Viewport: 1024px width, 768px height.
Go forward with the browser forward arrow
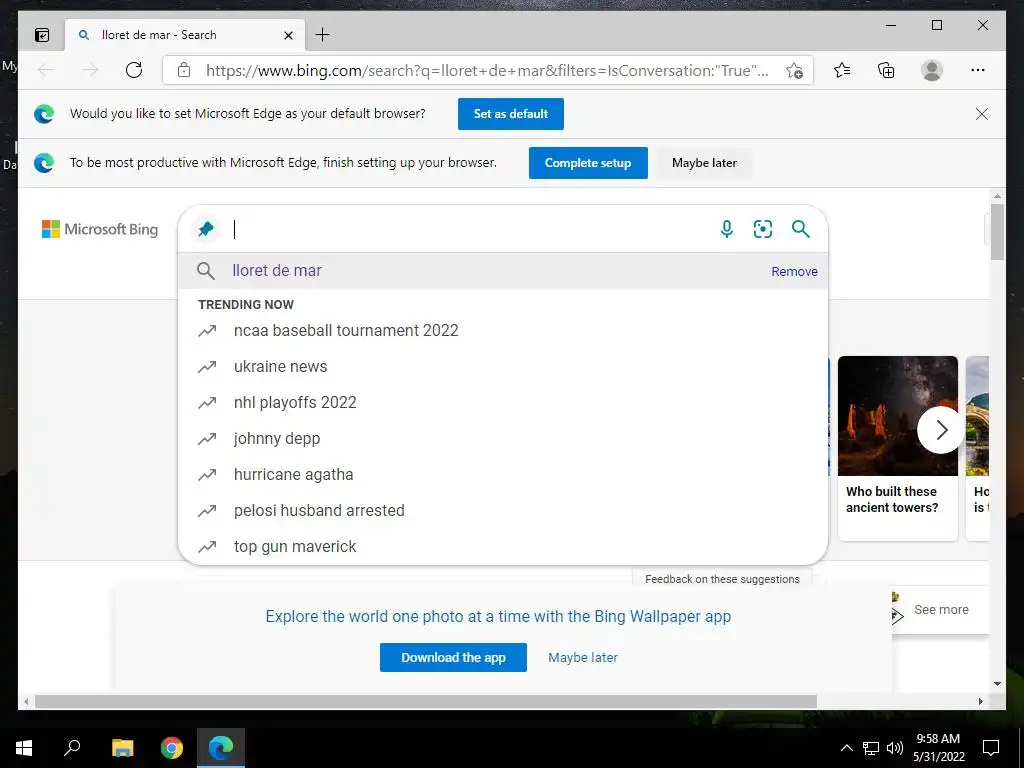[x=90, y=70]
